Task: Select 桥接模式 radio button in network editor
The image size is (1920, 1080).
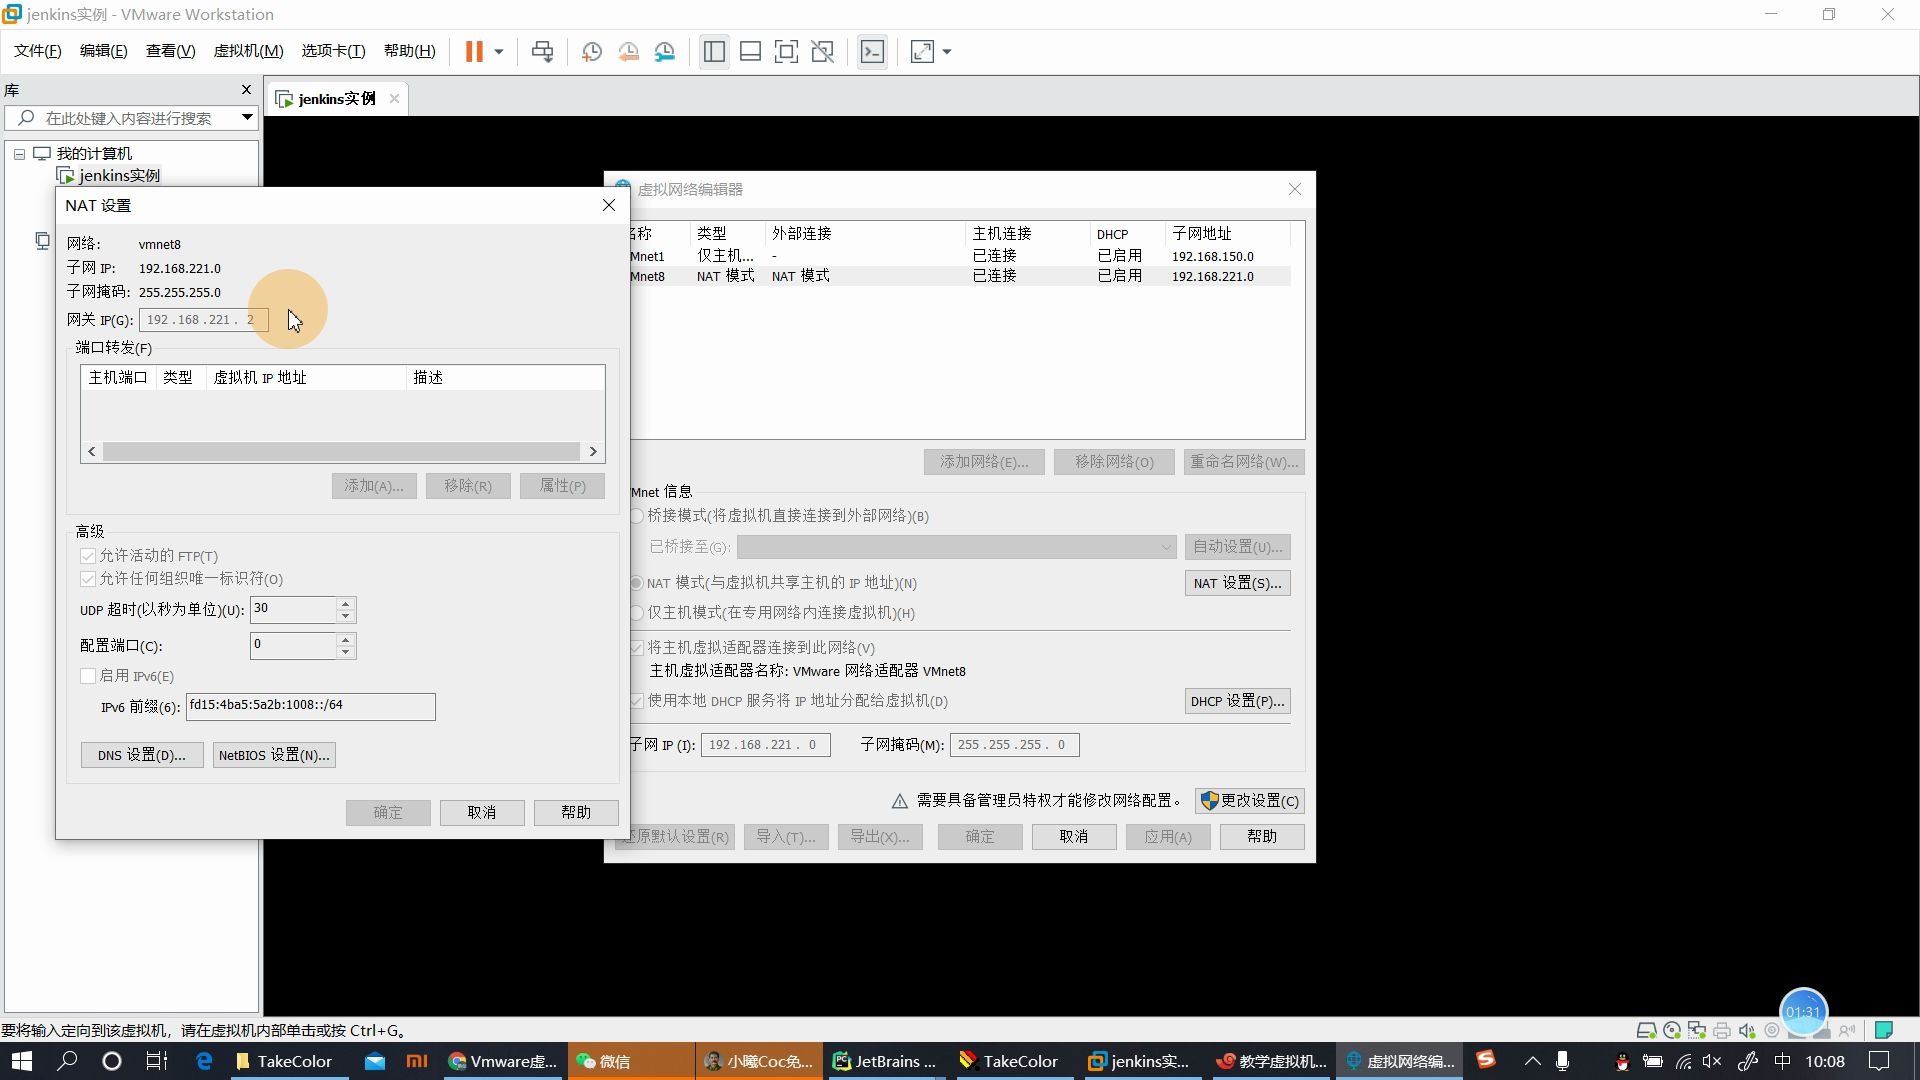Action: coord(637,516)
